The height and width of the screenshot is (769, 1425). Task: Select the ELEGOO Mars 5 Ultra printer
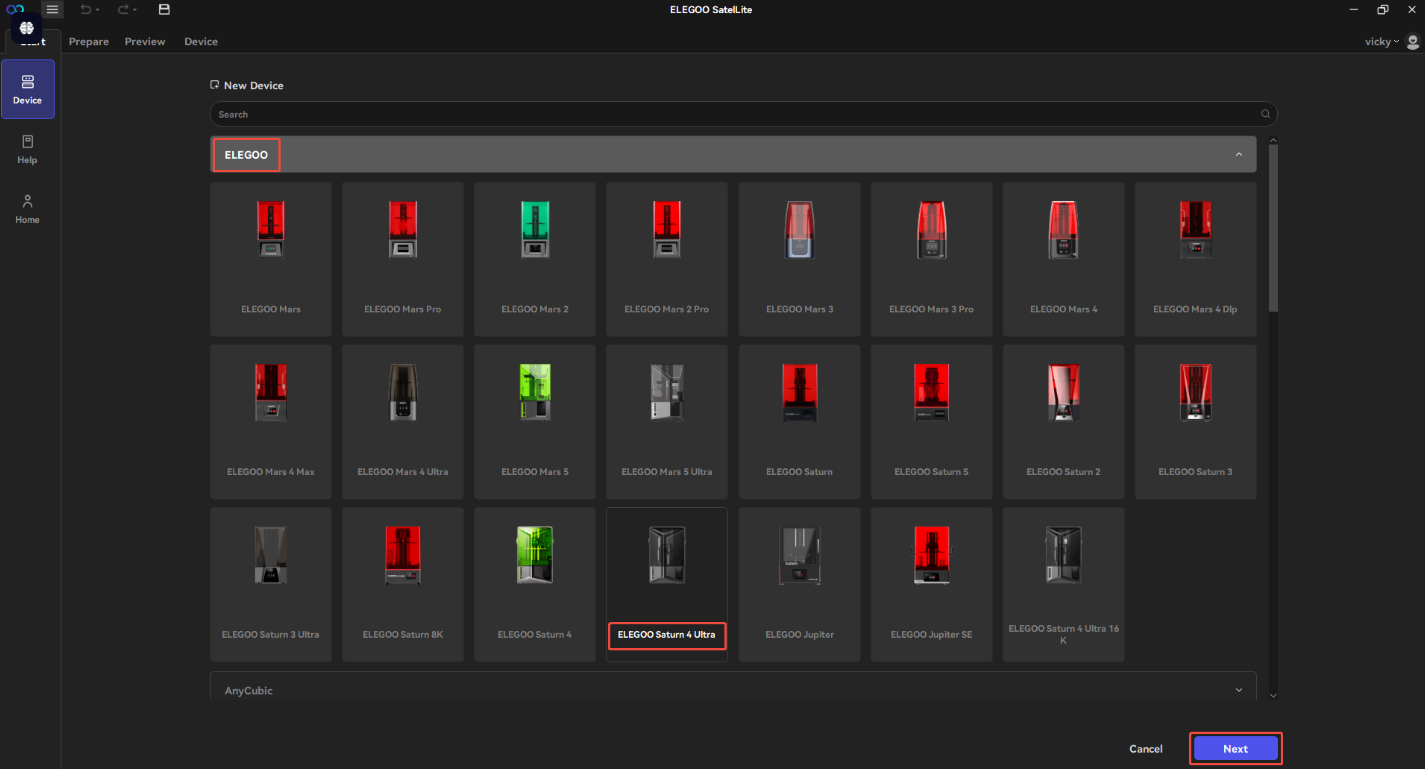(x=666, y=421)
